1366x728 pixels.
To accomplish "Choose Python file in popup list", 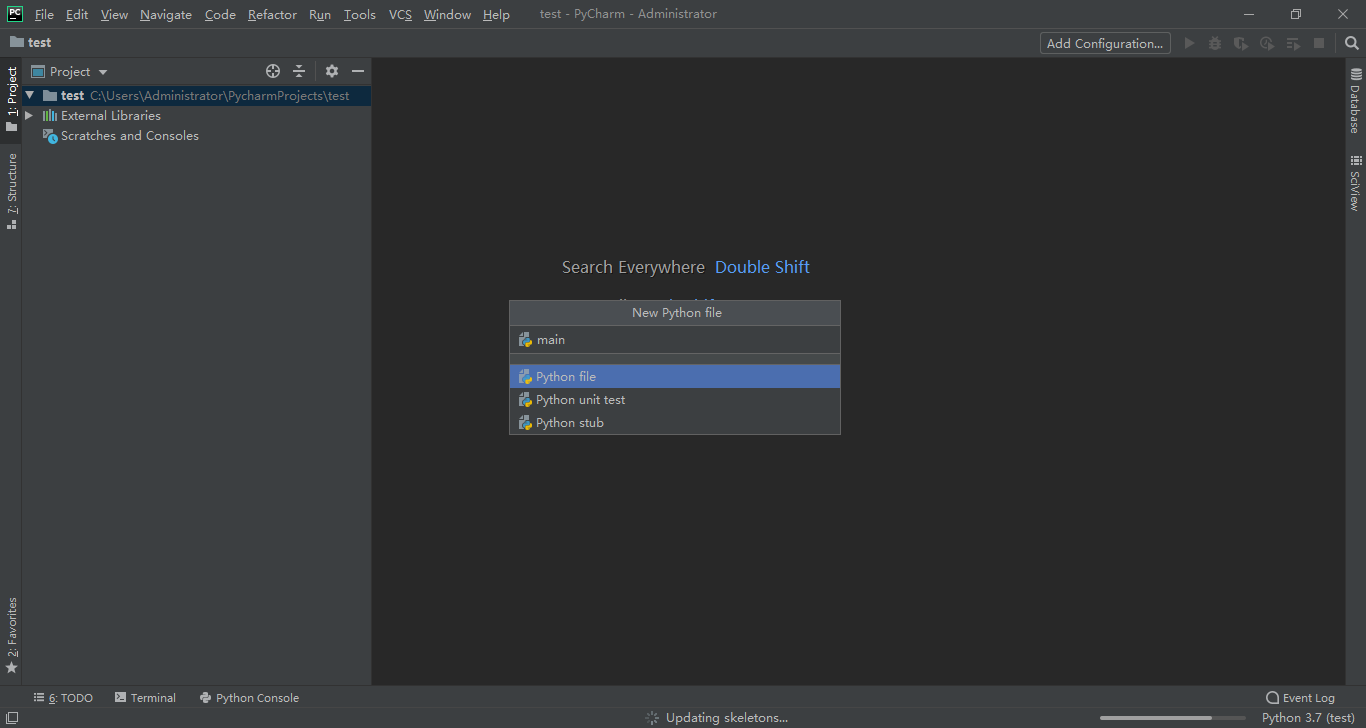I will click(675, 376).
